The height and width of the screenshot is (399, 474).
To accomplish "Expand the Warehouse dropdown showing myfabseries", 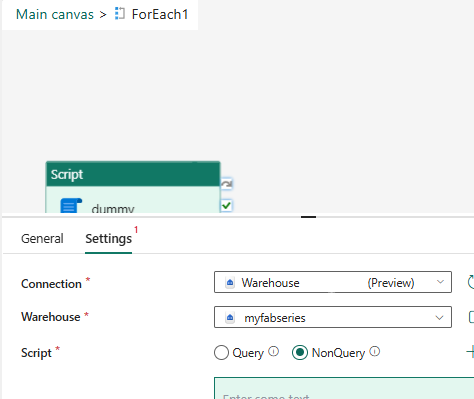I will pyautogui.click(x=333, y=317).
